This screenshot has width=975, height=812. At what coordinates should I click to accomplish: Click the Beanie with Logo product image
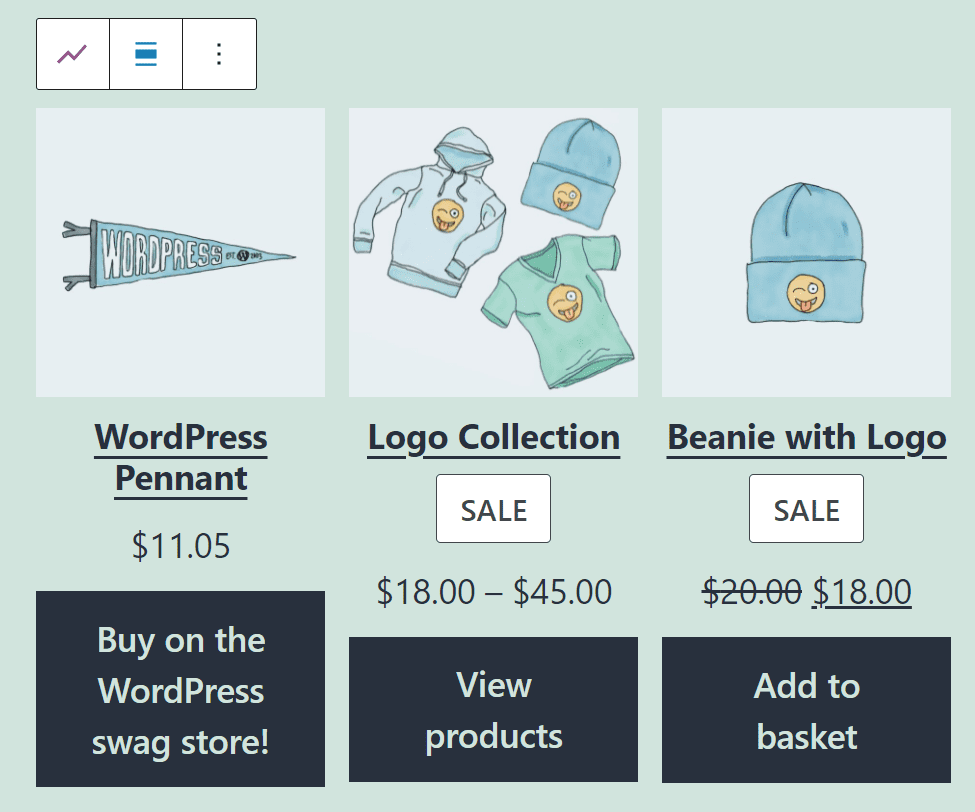click(x=806, y=251)
